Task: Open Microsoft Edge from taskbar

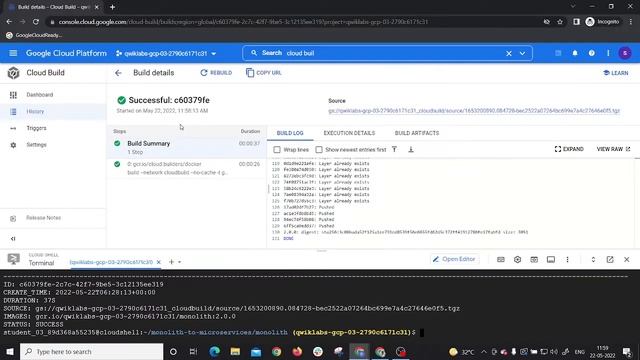Action: tap(214, 351)
